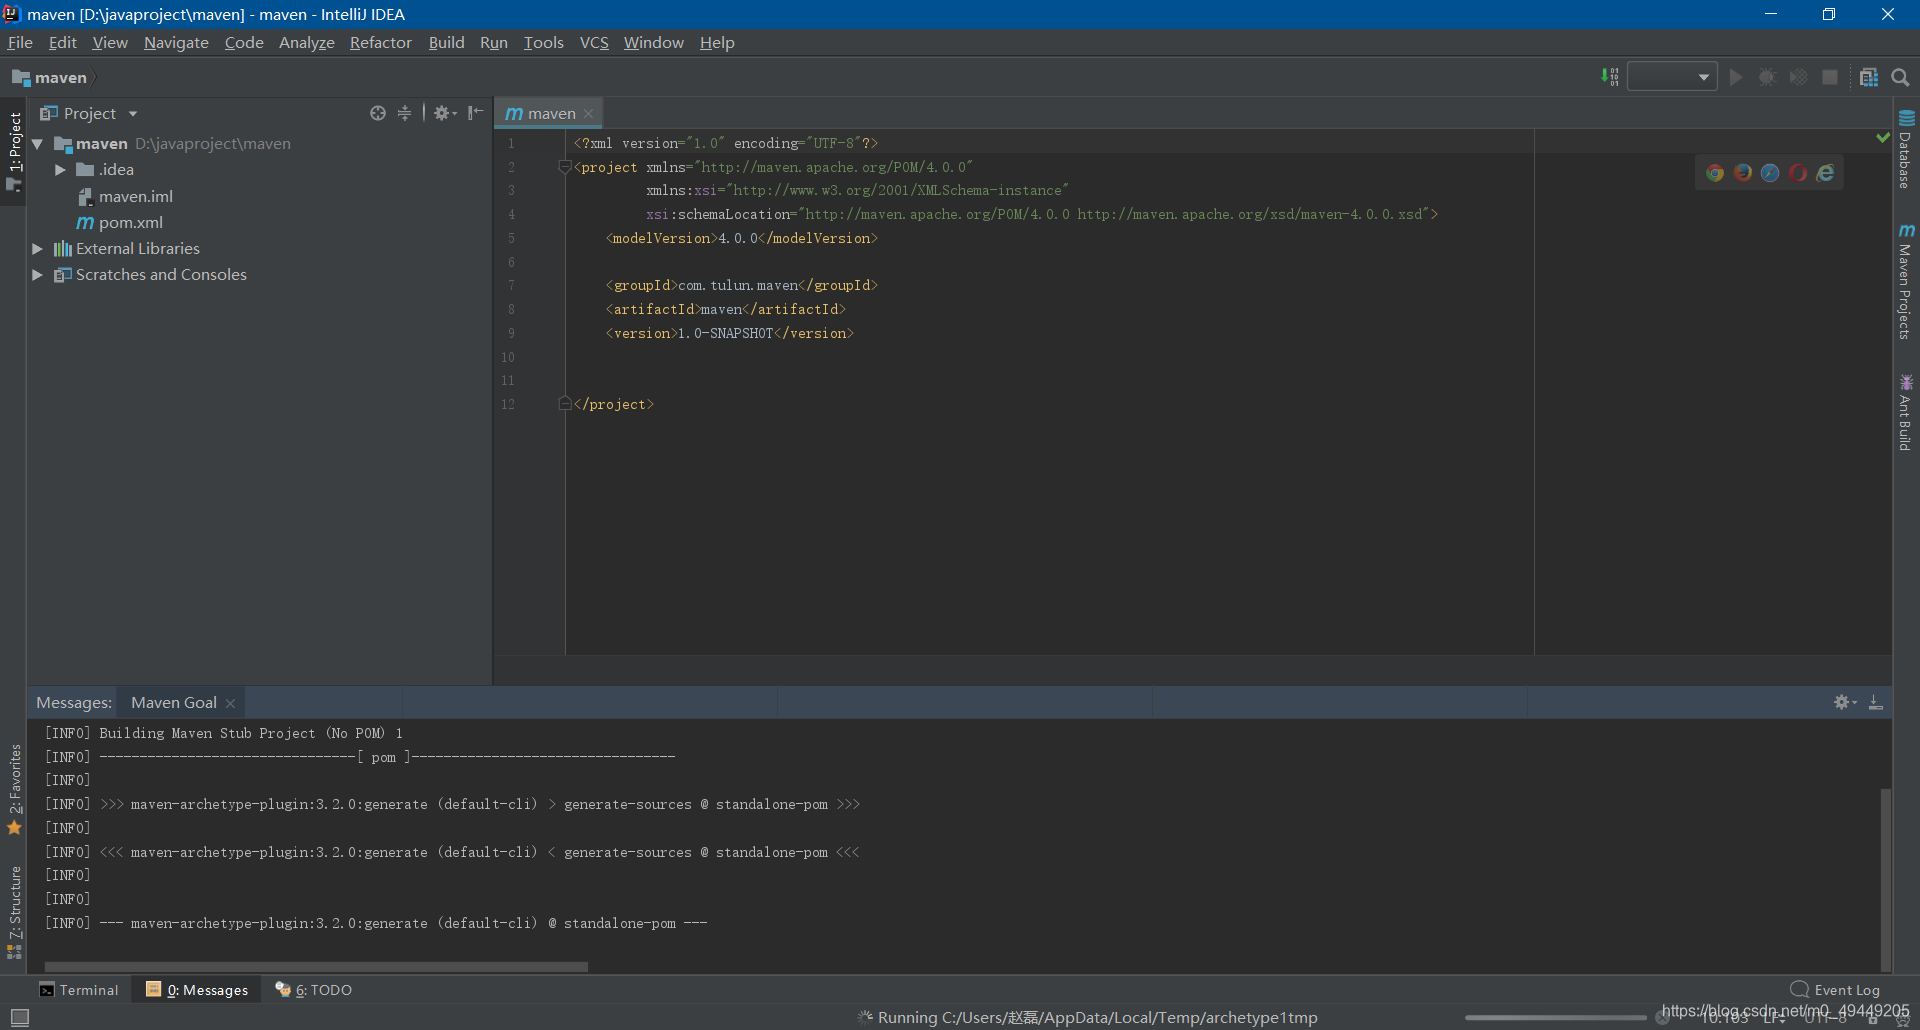Click the Running archetype status text
This screenshot has height=1030, width=1920.
coord(1097,1017)
